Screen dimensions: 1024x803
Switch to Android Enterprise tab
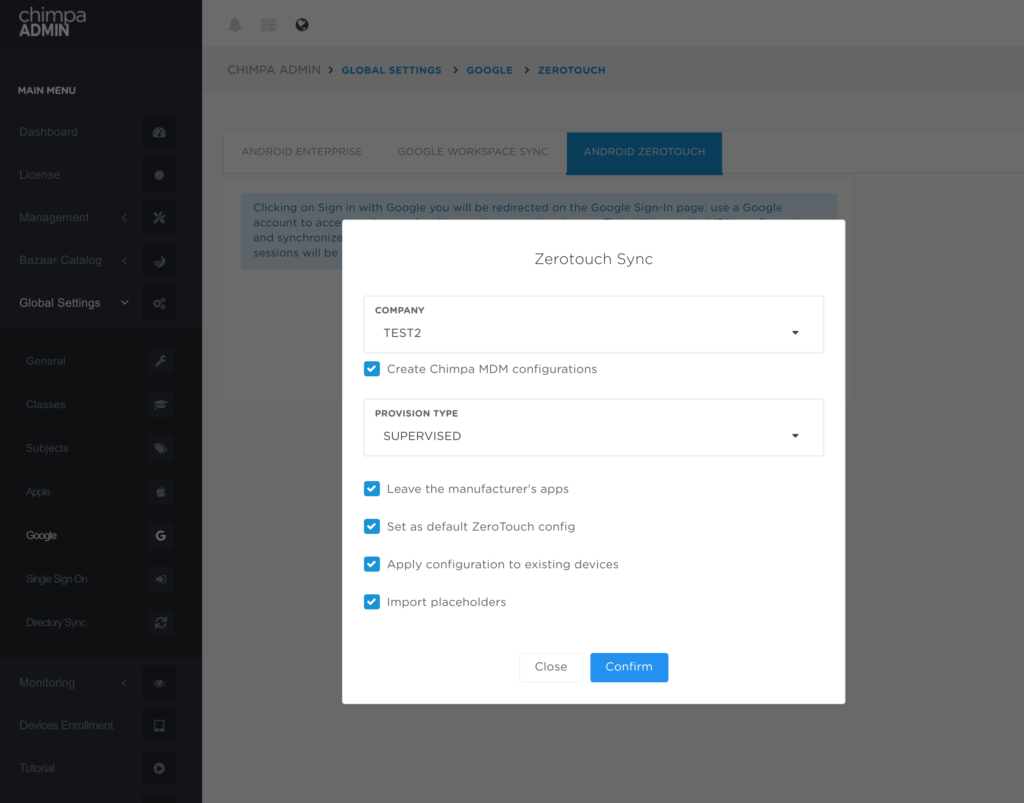click(x=302, y=152)
